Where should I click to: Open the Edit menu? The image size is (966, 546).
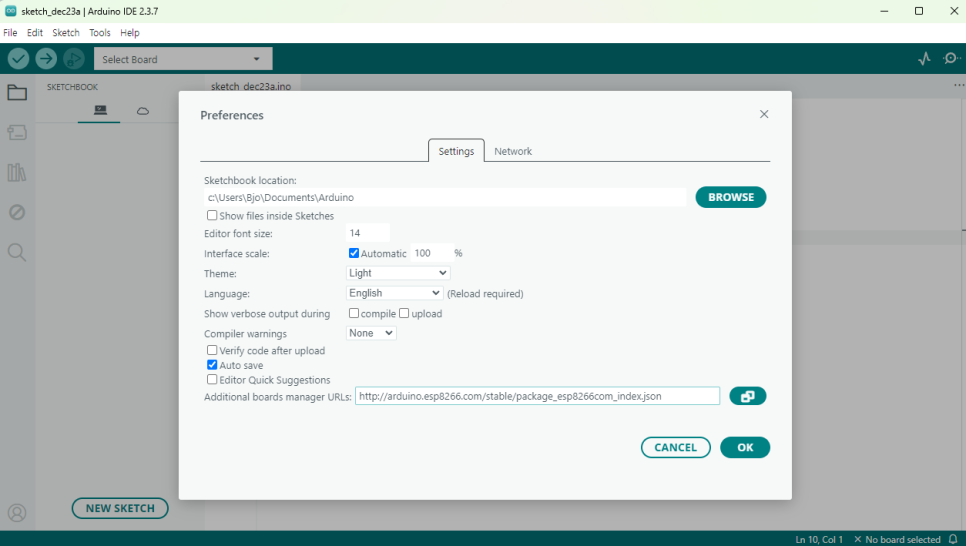pos(34,33)
